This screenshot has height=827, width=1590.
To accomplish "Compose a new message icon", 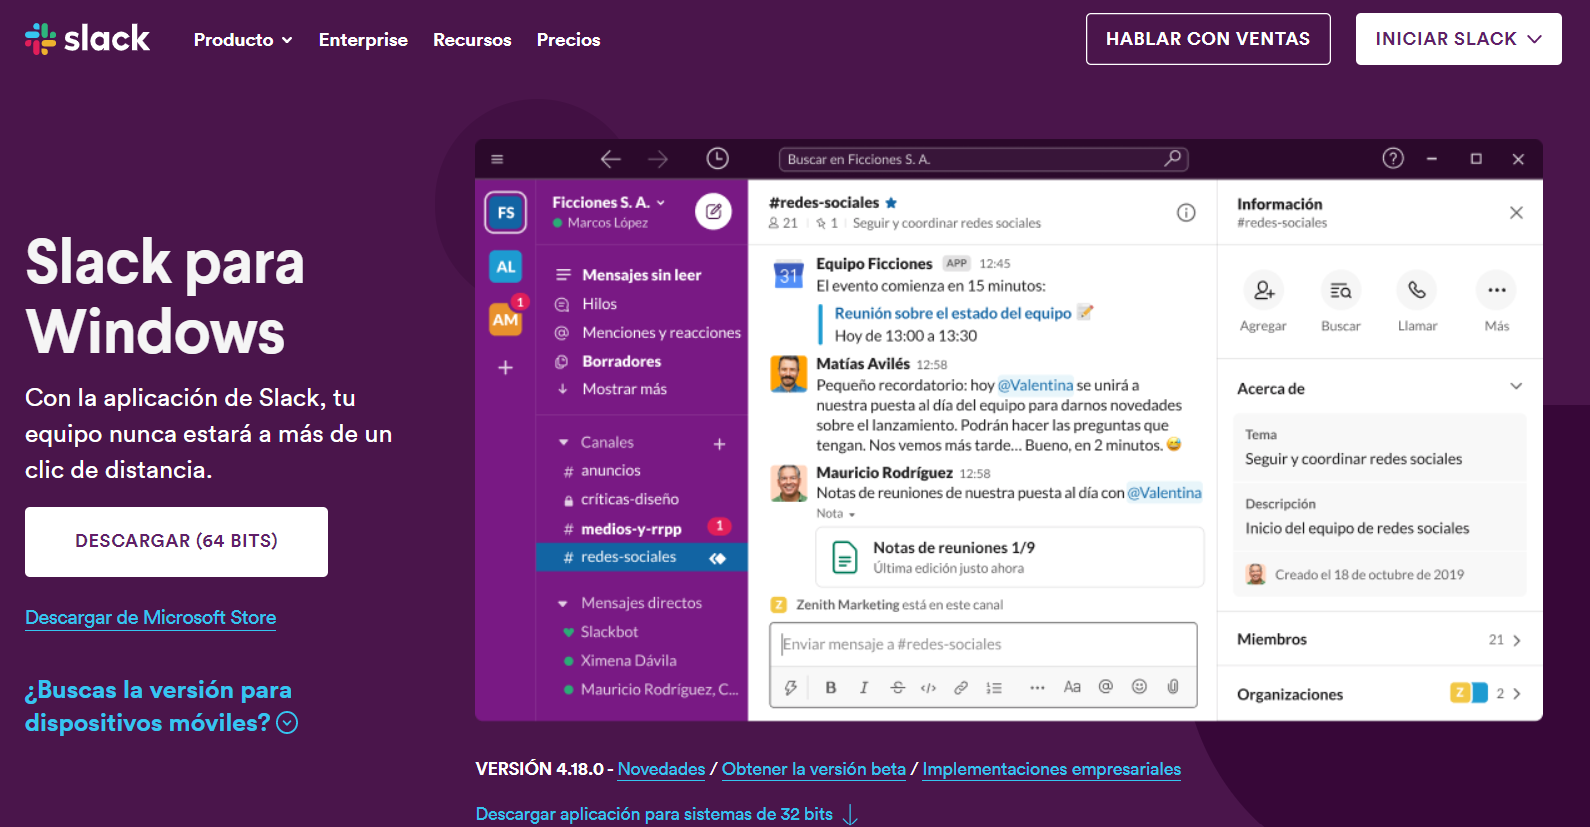I will (x=713, y=211).
